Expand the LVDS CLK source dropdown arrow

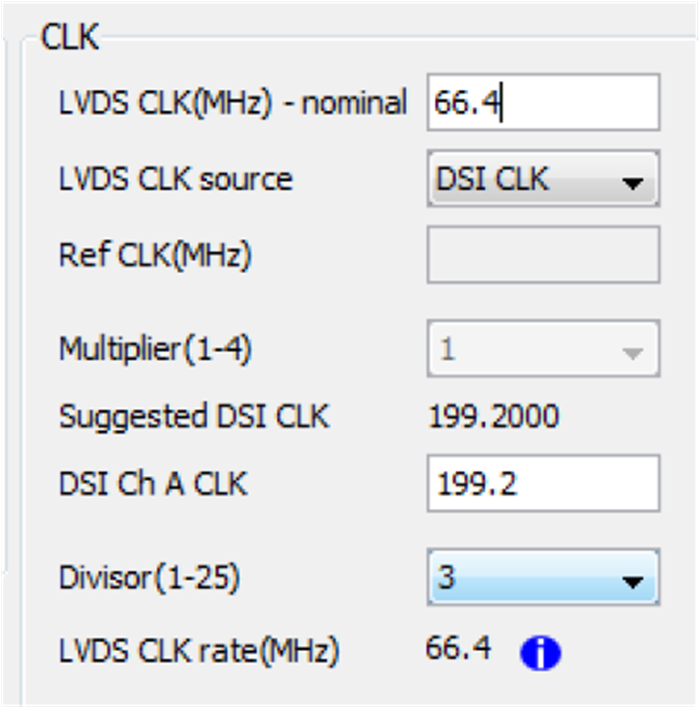(631, 182)
